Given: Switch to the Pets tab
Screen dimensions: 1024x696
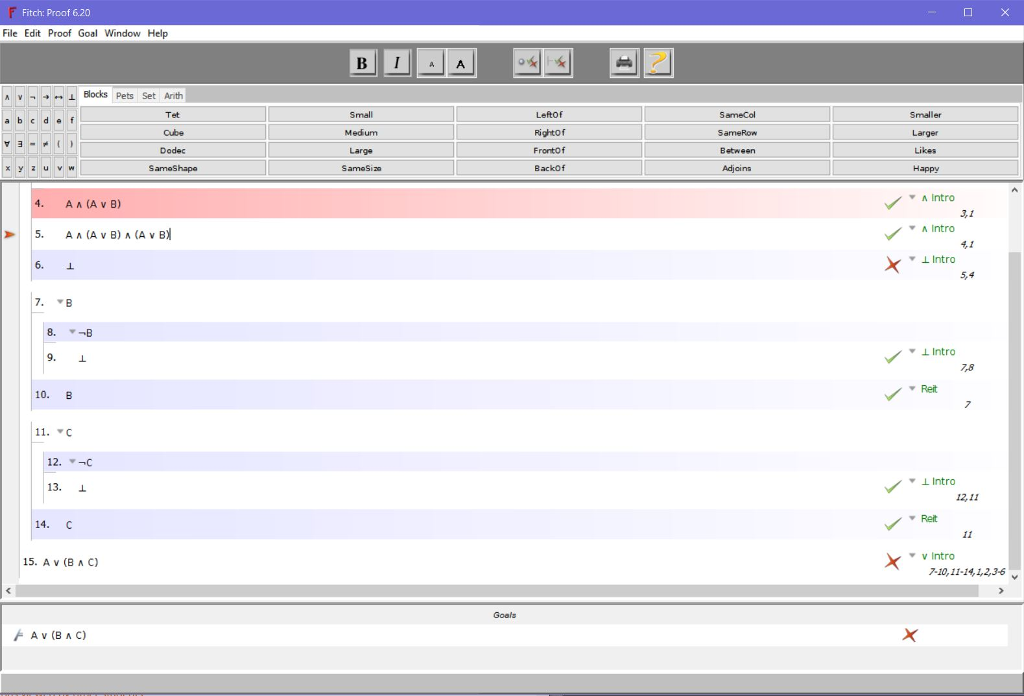Looking at the screenshot, I should pyautogui.click(x=124, y=95).
